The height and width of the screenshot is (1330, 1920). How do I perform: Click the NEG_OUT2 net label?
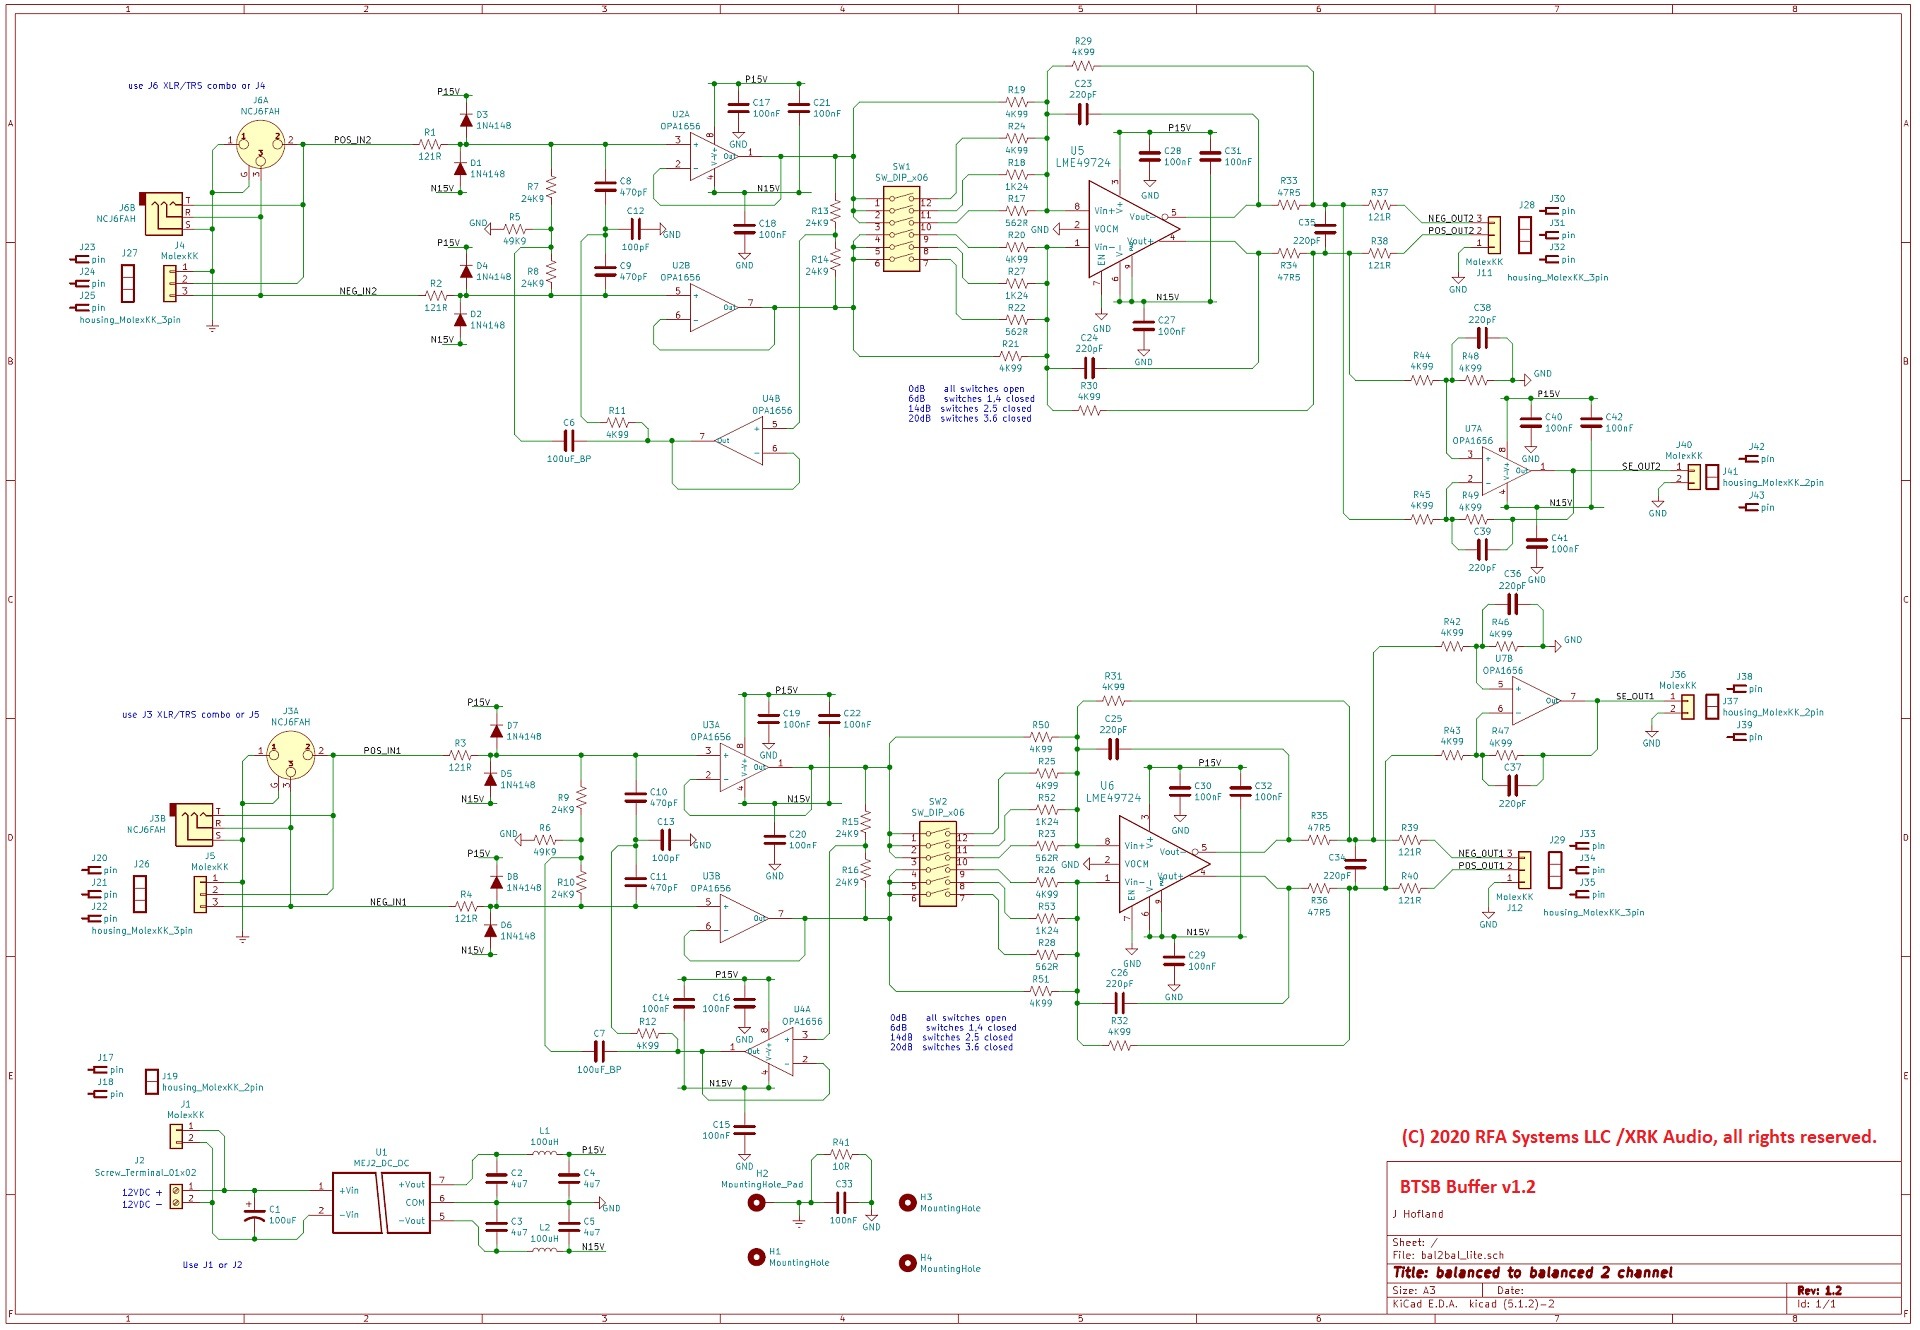(1451, 218)
